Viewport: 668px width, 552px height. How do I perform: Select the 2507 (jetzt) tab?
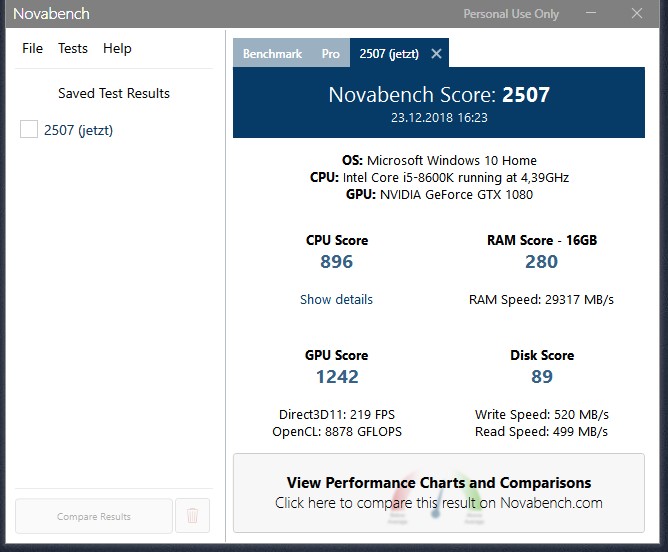click(390, 54)
